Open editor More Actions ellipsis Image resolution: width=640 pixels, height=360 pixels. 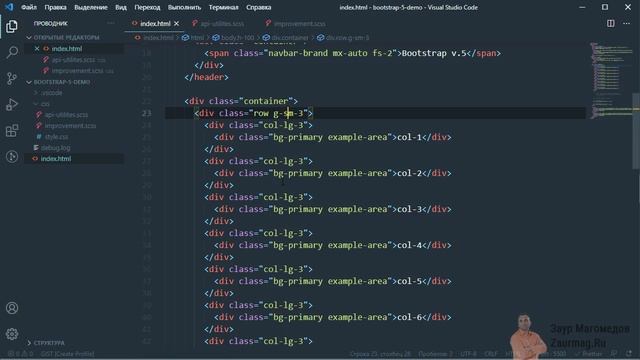pyautogui.click(x=627, y=23)
